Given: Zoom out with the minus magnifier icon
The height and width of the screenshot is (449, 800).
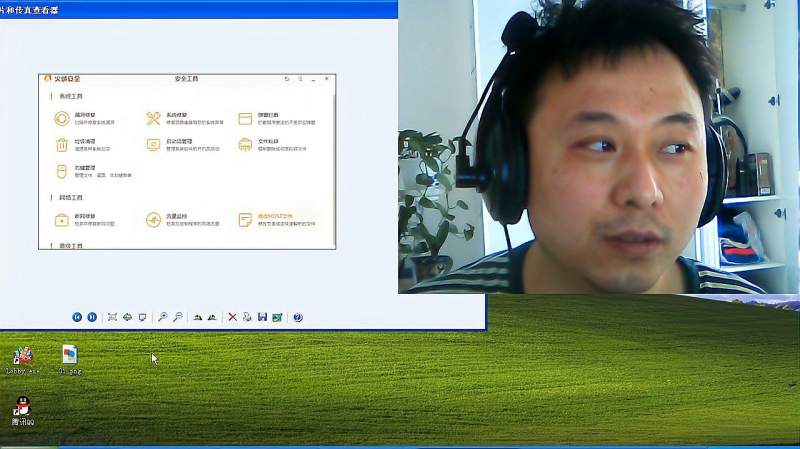Looking at the screenshot, I should (x=178, y=317).
